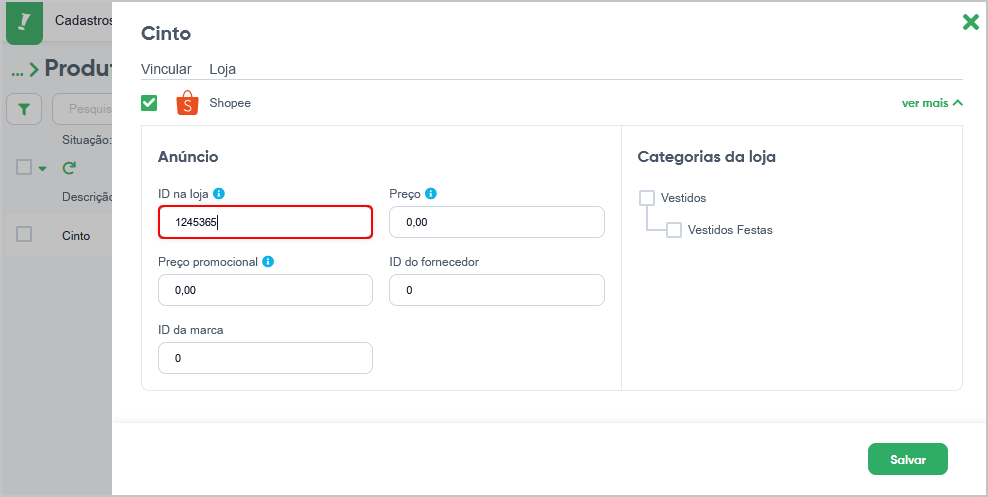This screenshot has height=497, width=988.
Task: Open the filter funnel icon
Action: tap(24, 110)
